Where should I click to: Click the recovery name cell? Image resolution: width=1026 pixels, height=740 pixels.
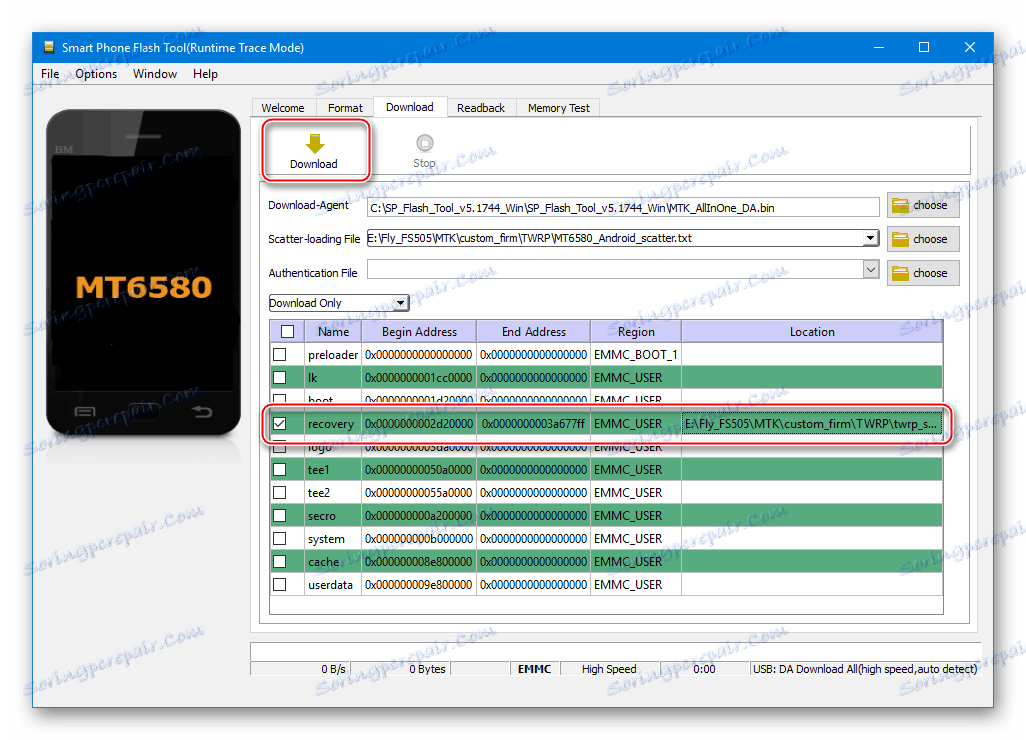[x=333, y=423]
